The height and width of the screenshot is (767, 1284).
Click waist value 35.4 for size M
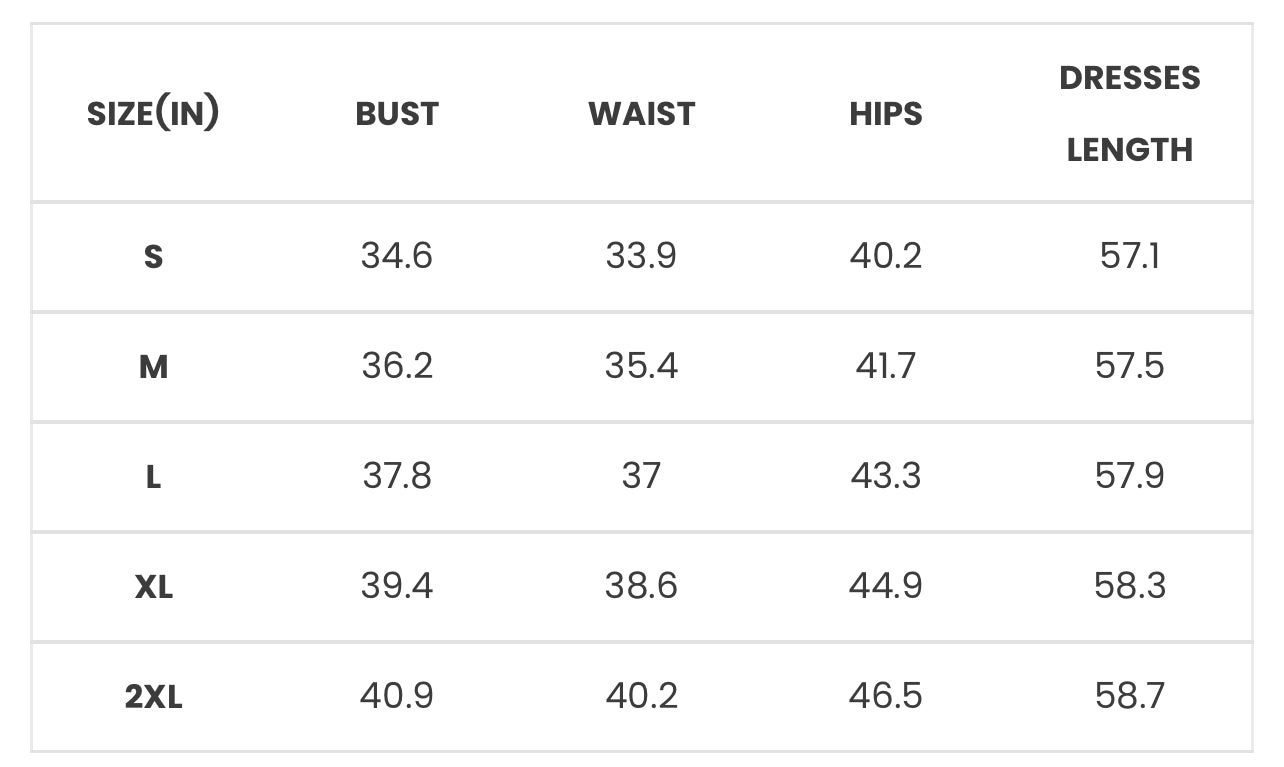tap(641, 366)
